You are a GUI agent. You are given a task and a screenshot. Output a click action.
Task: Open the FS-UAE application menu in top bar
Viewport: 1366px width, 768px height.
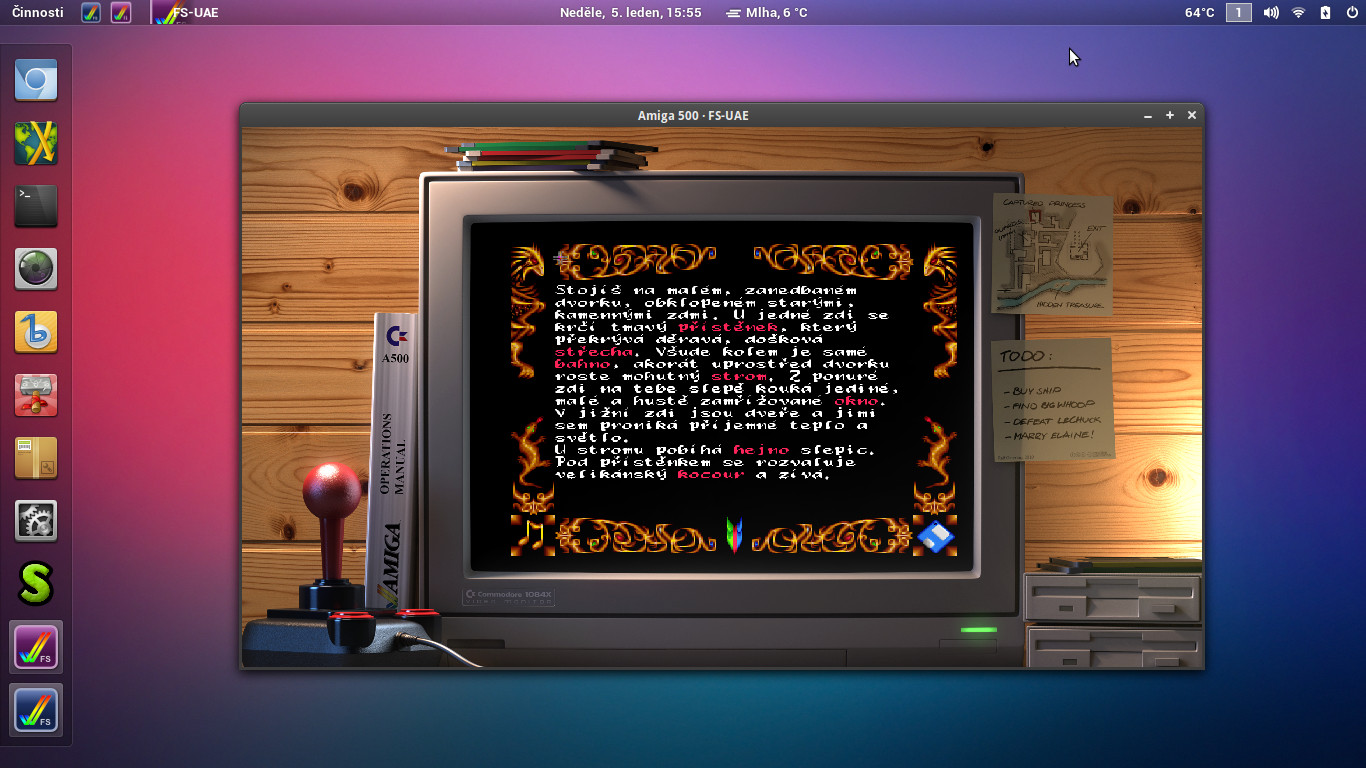click(x=186, y=13)
